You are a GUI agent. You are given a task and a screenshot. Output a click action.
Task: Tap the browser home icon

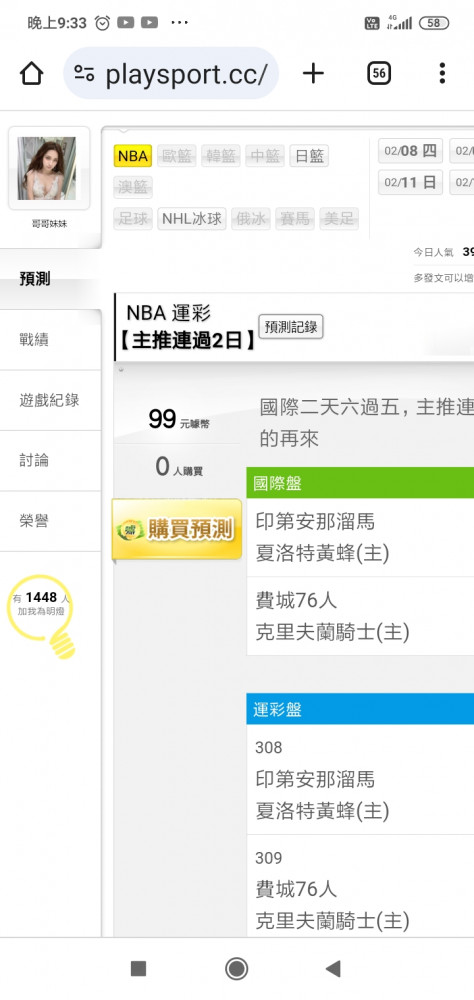(31, 73)
